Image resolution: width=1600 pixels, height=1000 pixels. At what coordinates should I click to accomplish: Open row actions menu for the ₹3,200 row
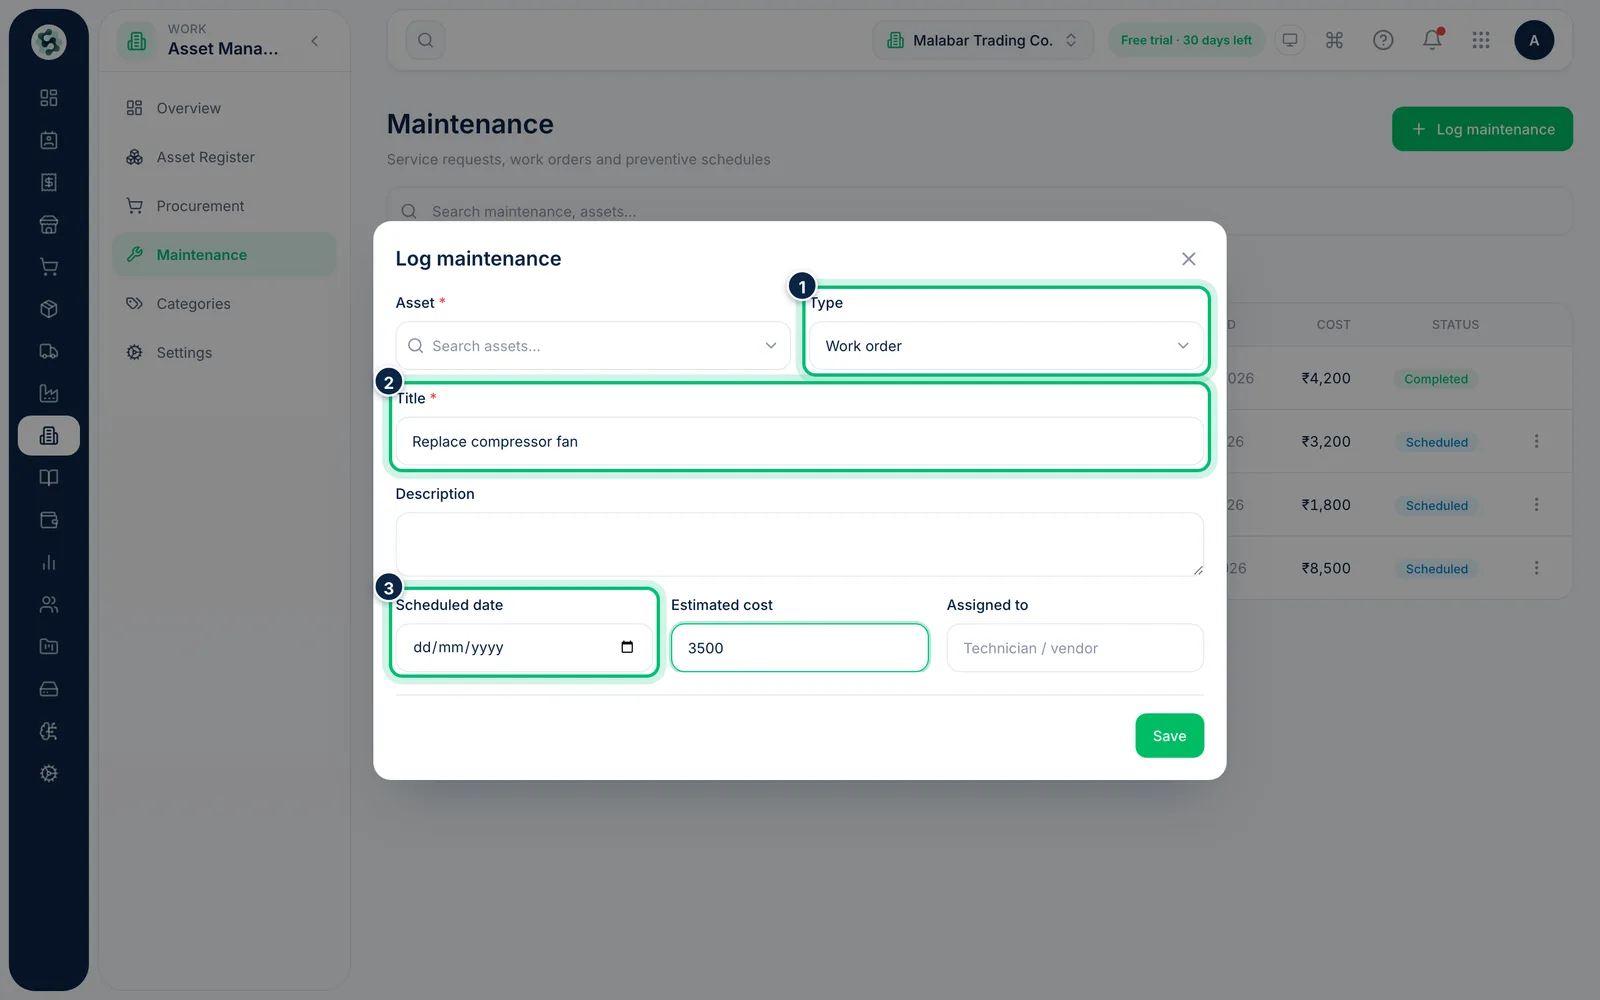click(1536, 441)
